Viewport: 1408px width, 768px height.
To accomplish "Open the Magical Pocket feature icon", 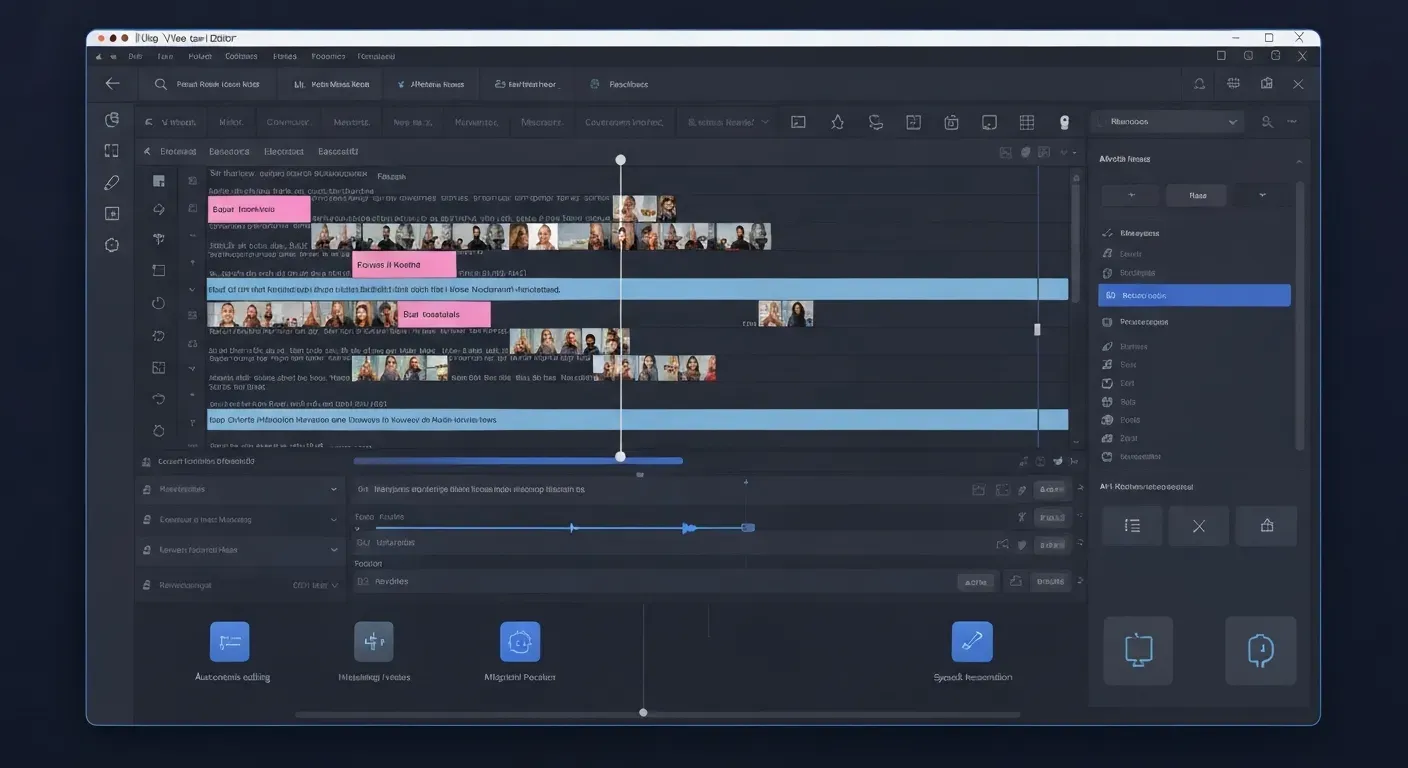I will click(519, 640).
